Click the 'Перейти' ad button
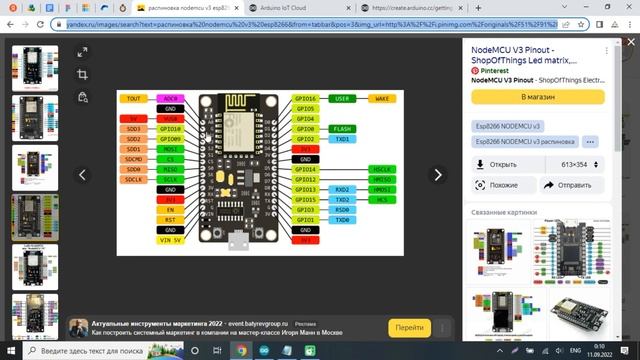640x360 pixels. (x=409, y=328)
